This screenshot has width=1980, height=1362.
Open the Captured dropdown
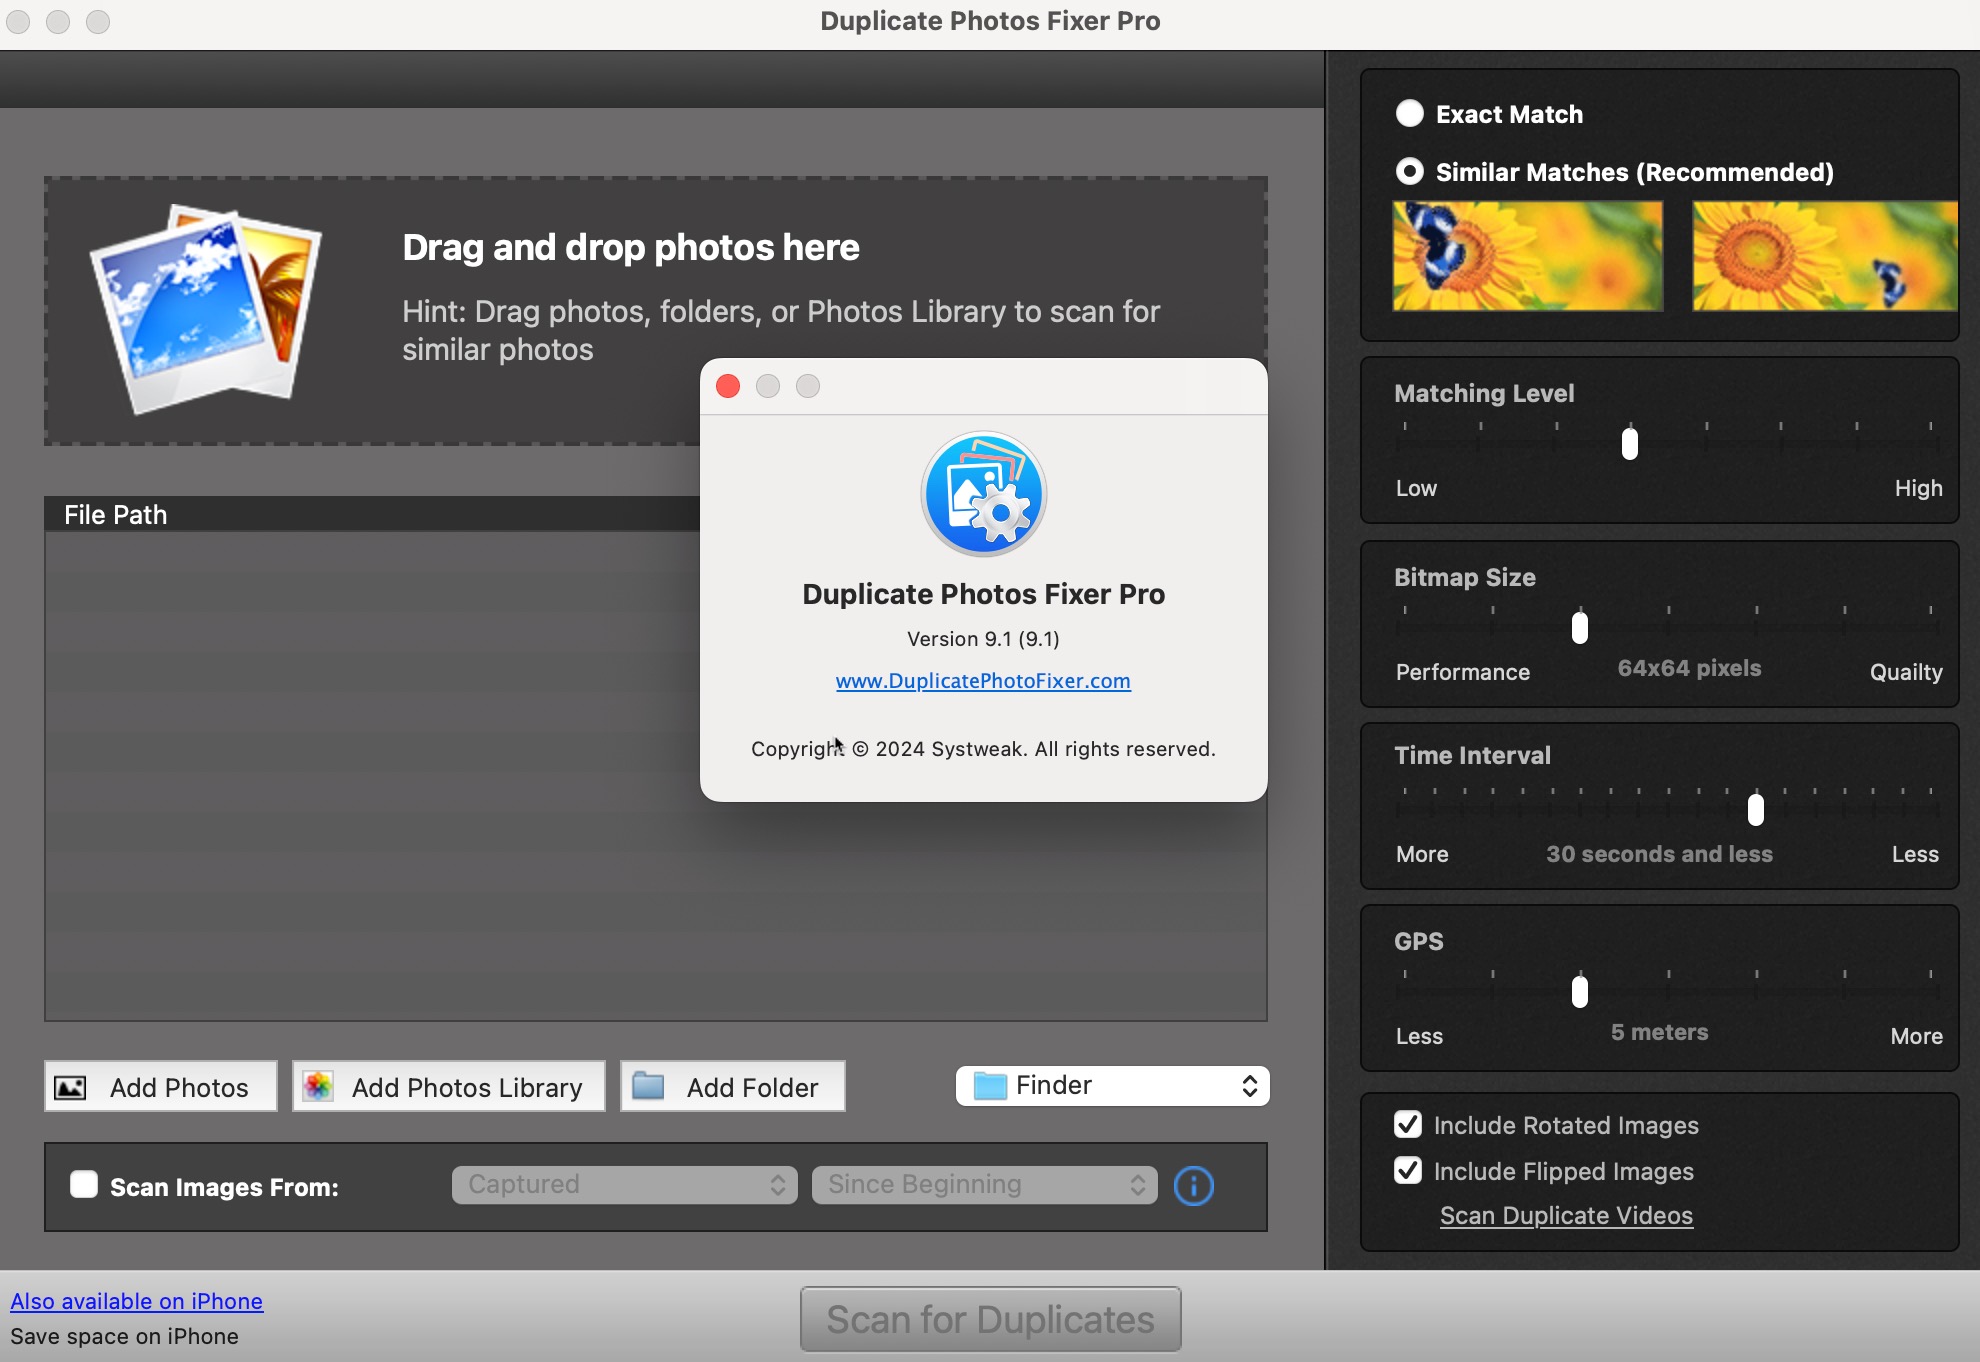pos(624,1185)
